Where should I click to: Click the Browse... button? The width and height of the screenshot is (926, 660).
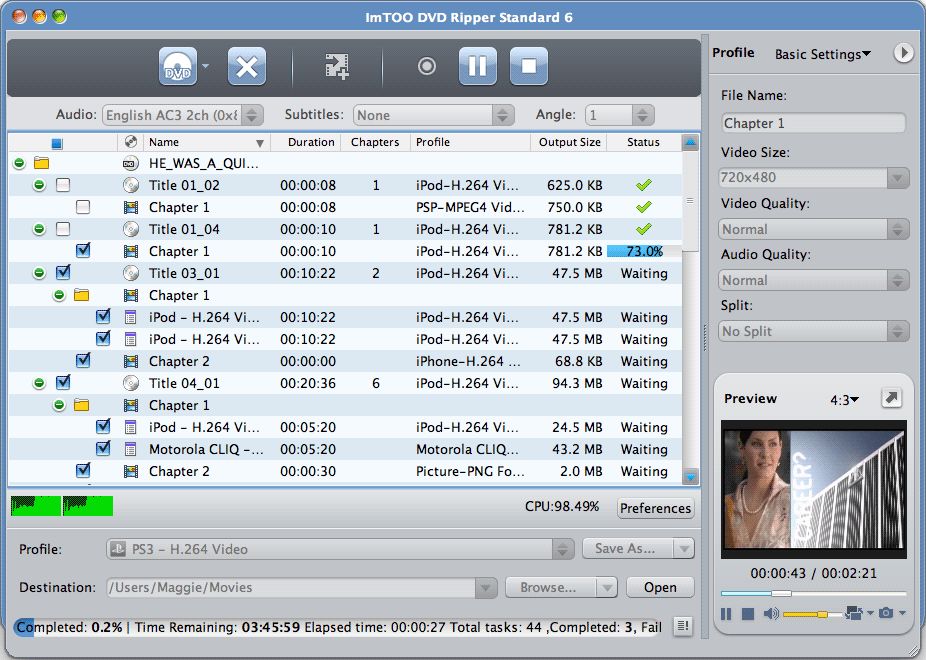click(550, 587)
